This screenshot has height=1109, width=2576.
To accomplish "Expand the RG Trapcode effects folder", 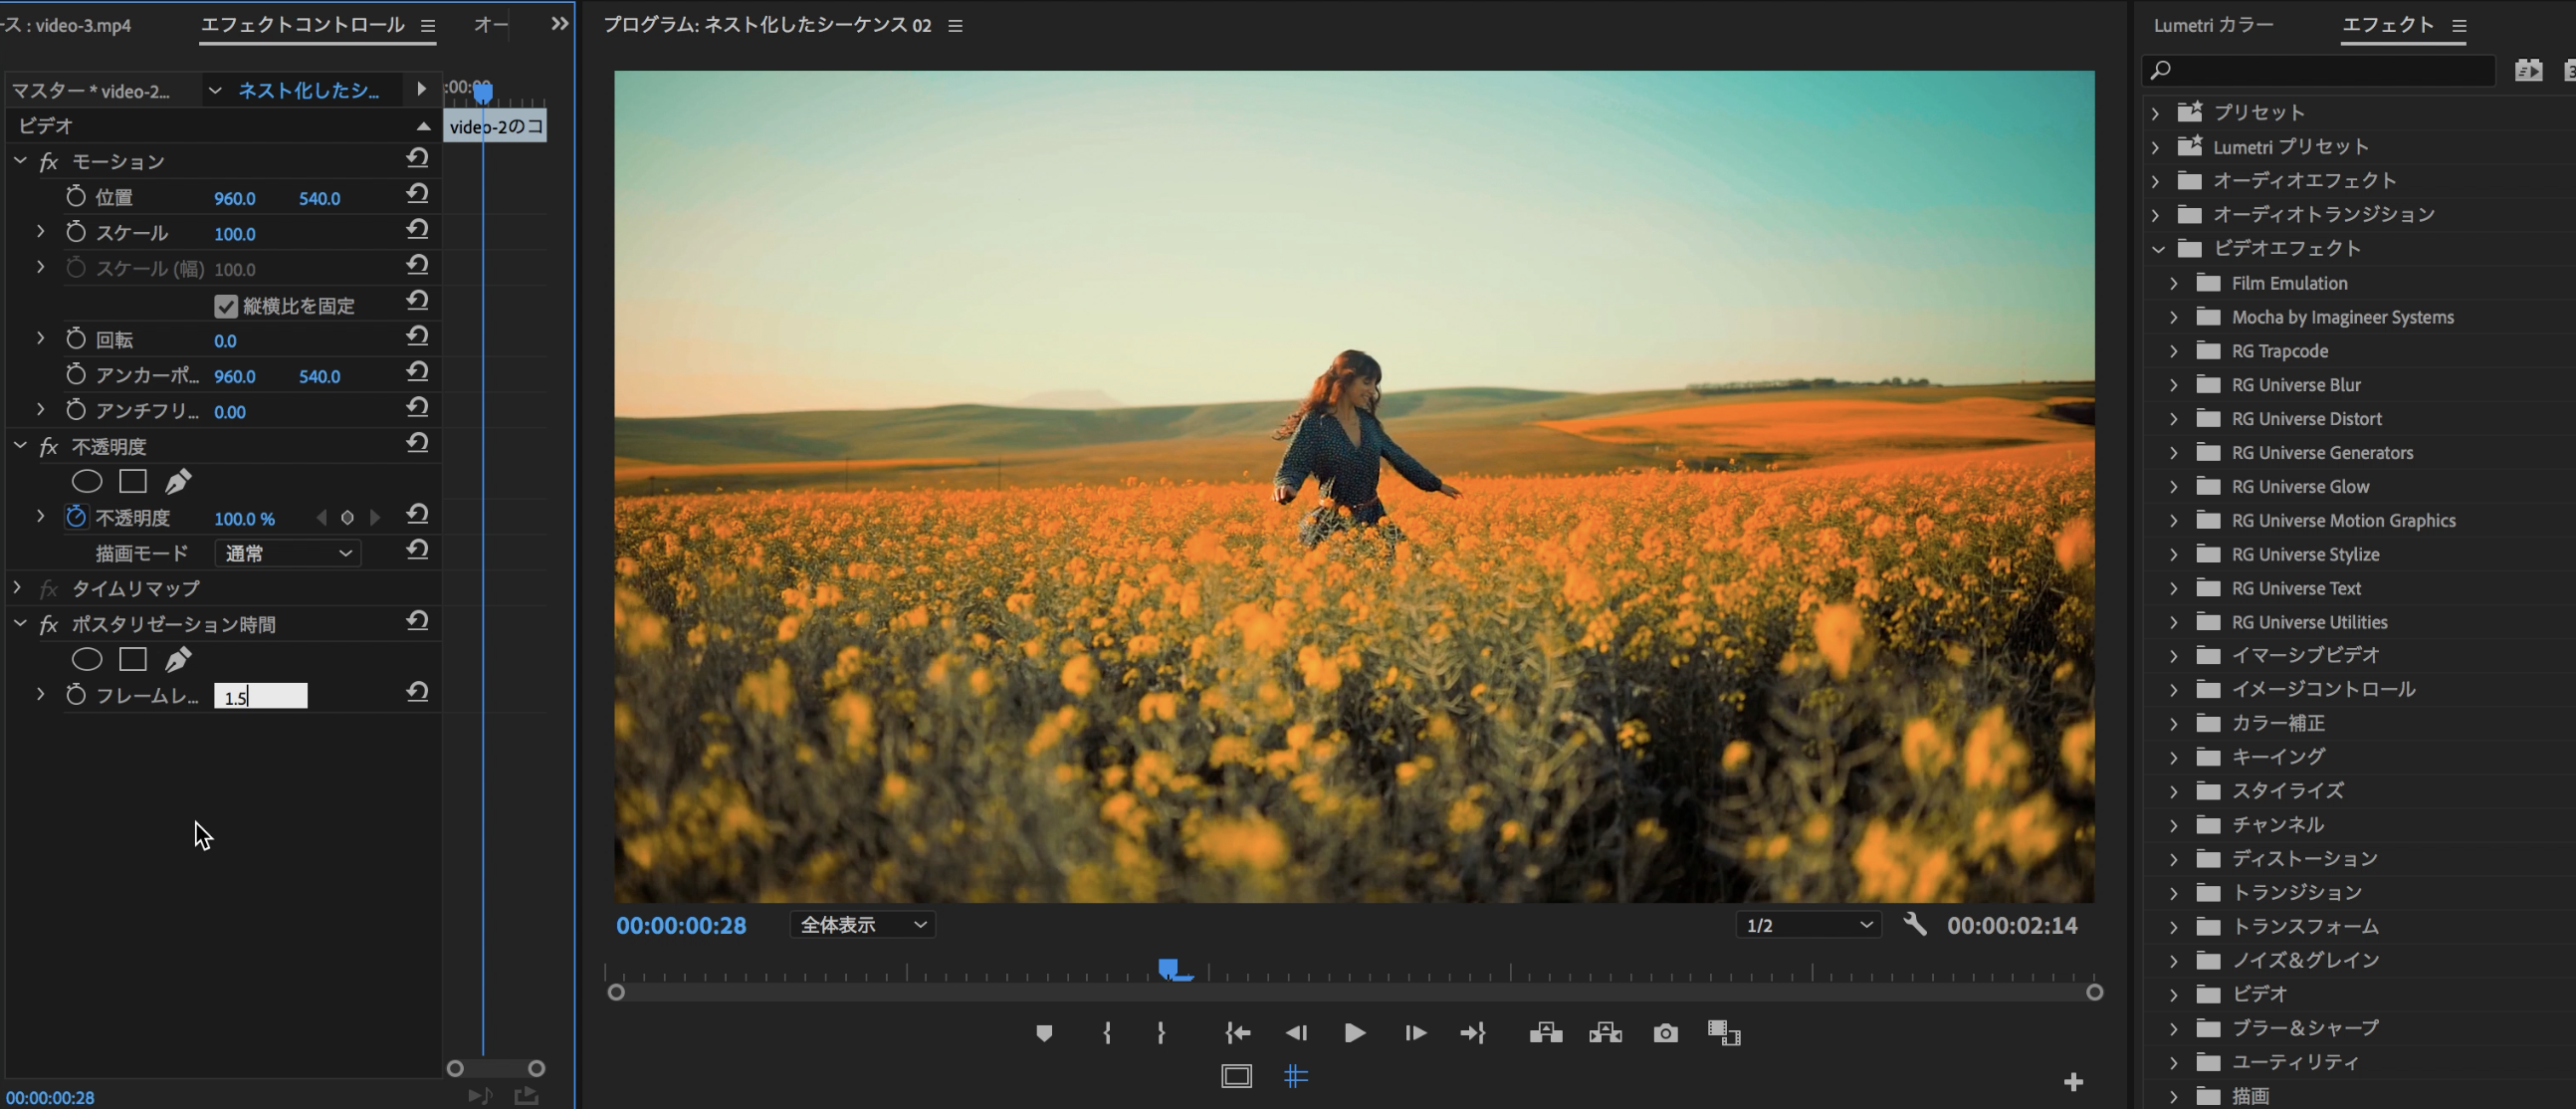I will (x=2174, y=351).
